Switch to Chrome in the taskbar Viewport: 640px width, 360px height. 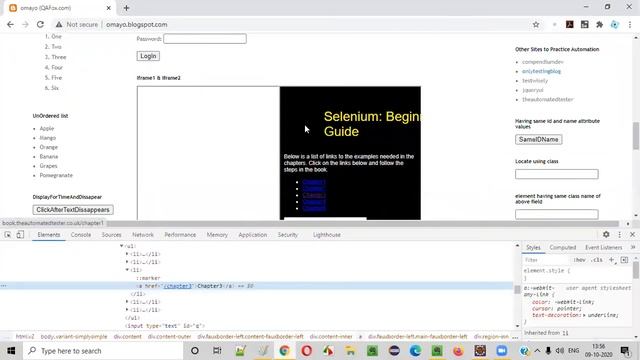[284, 351]
